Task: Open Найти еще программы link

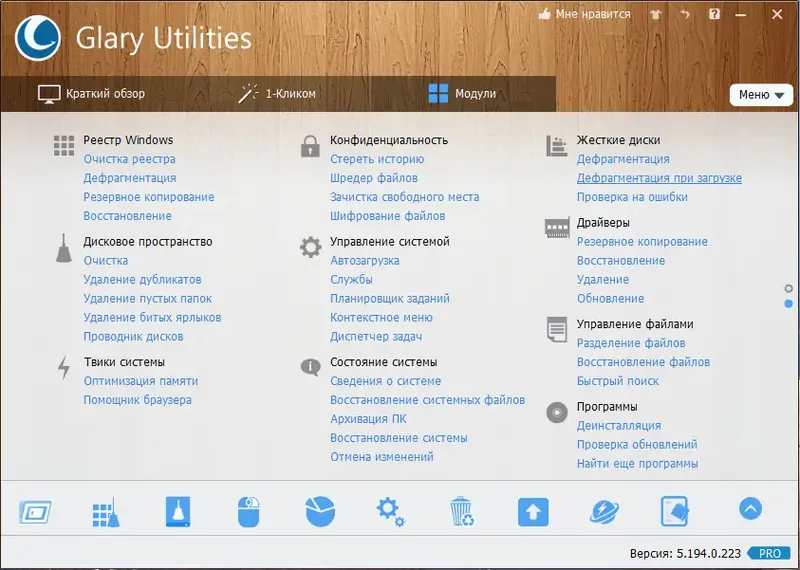Action: point(638,463)
